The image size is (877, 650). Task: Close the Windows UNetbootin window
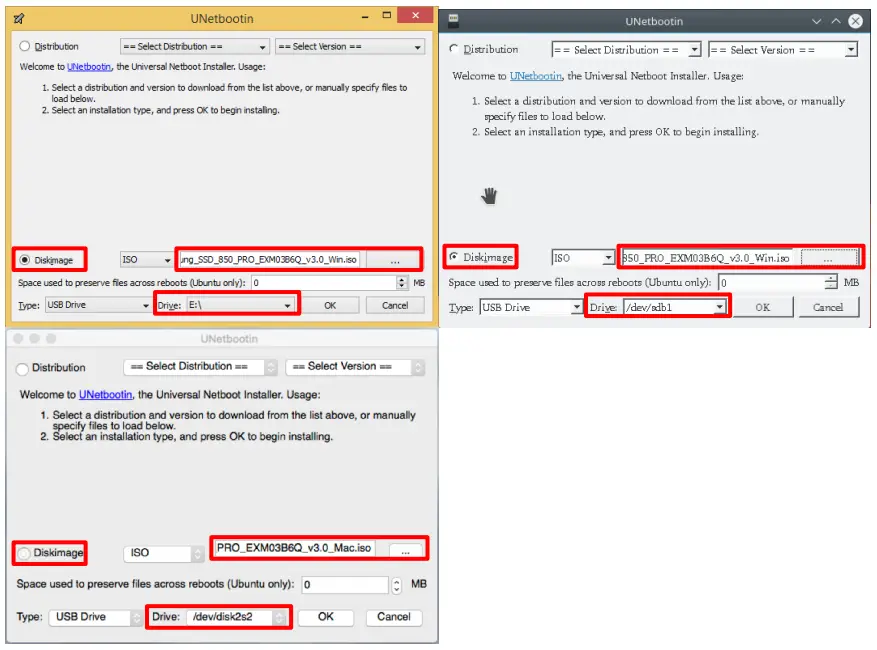pyautogui.click(x=416, y=15)
